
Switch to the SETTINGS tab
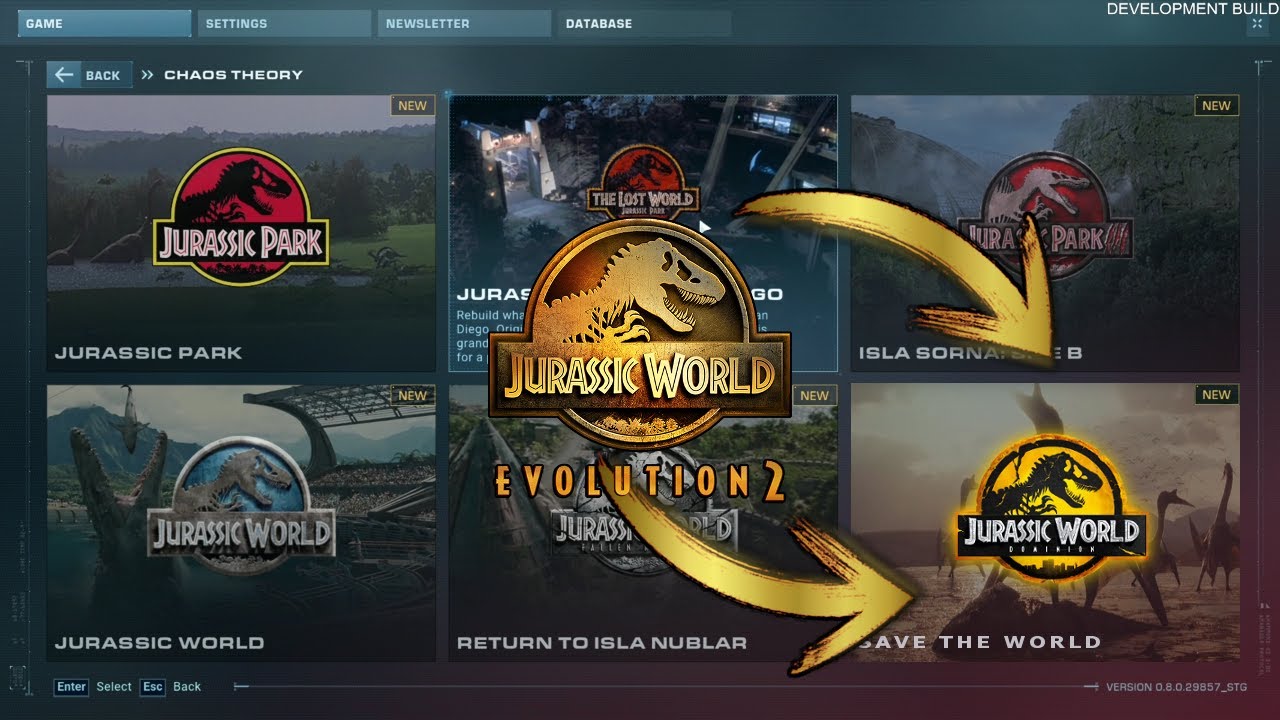[284, 24]
